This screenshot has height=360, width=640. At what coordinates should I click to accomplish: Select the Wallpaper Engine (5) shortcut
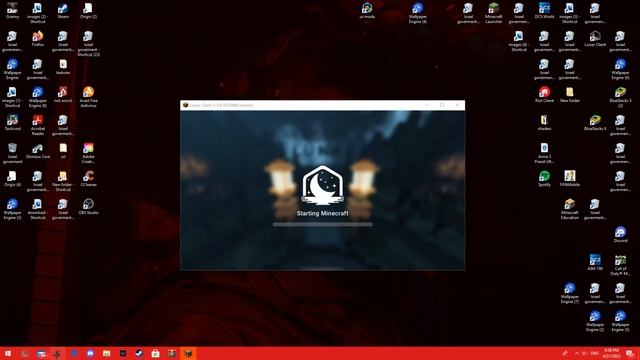[620, 320]
